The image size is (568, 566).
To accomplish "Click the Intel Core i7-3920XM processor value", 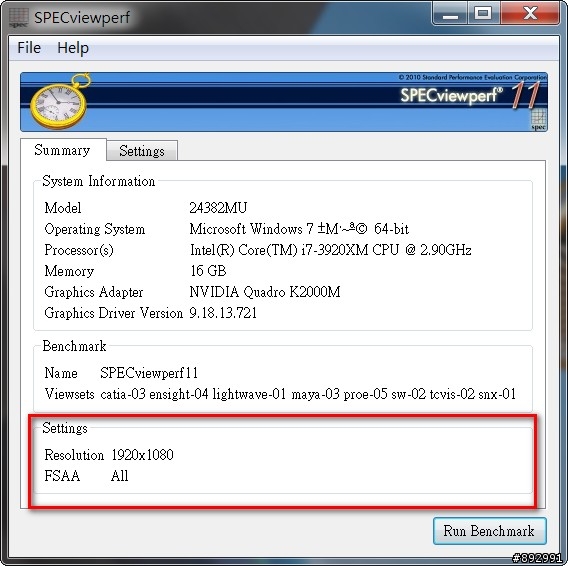I will pyautogui.click(x=331, y=250).
